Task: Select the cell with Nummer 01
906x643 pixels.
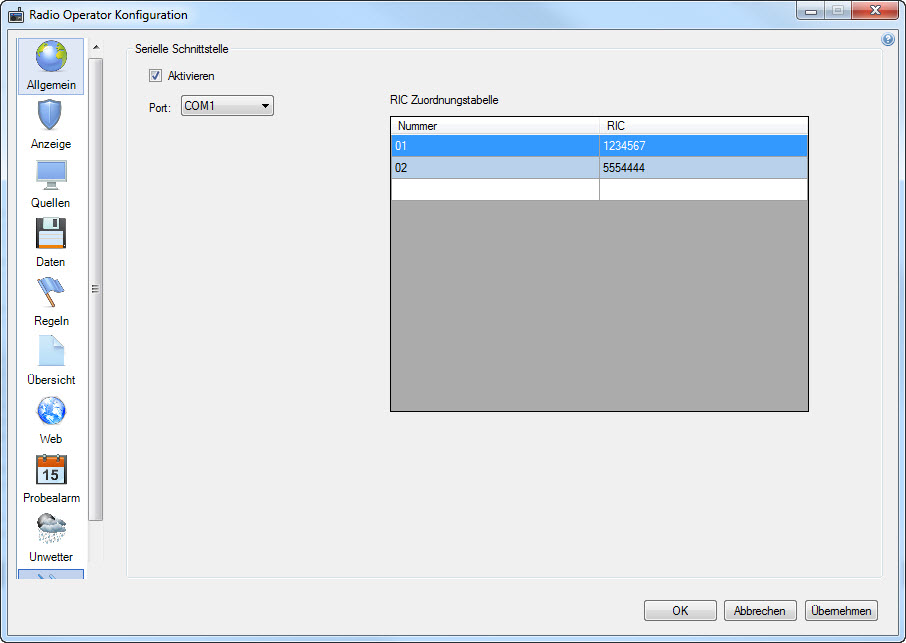Action: [495, 146]
